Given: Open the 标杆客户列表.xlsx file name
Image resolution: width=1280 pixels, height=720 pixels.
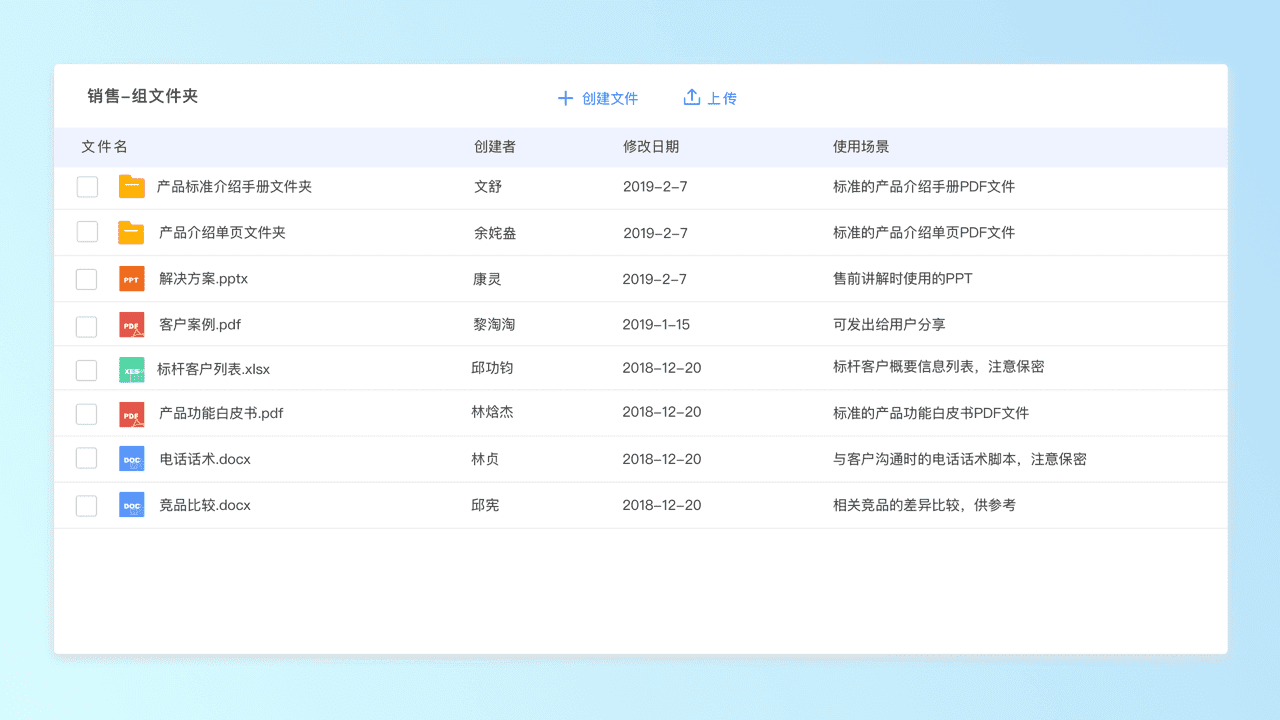Looking at the screenshot, I should (213, 369).
